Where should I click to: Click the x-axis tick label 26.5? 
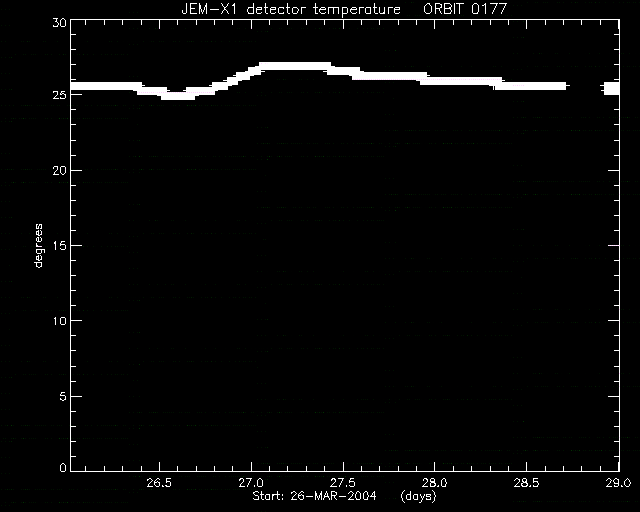[x=159, y=483]
